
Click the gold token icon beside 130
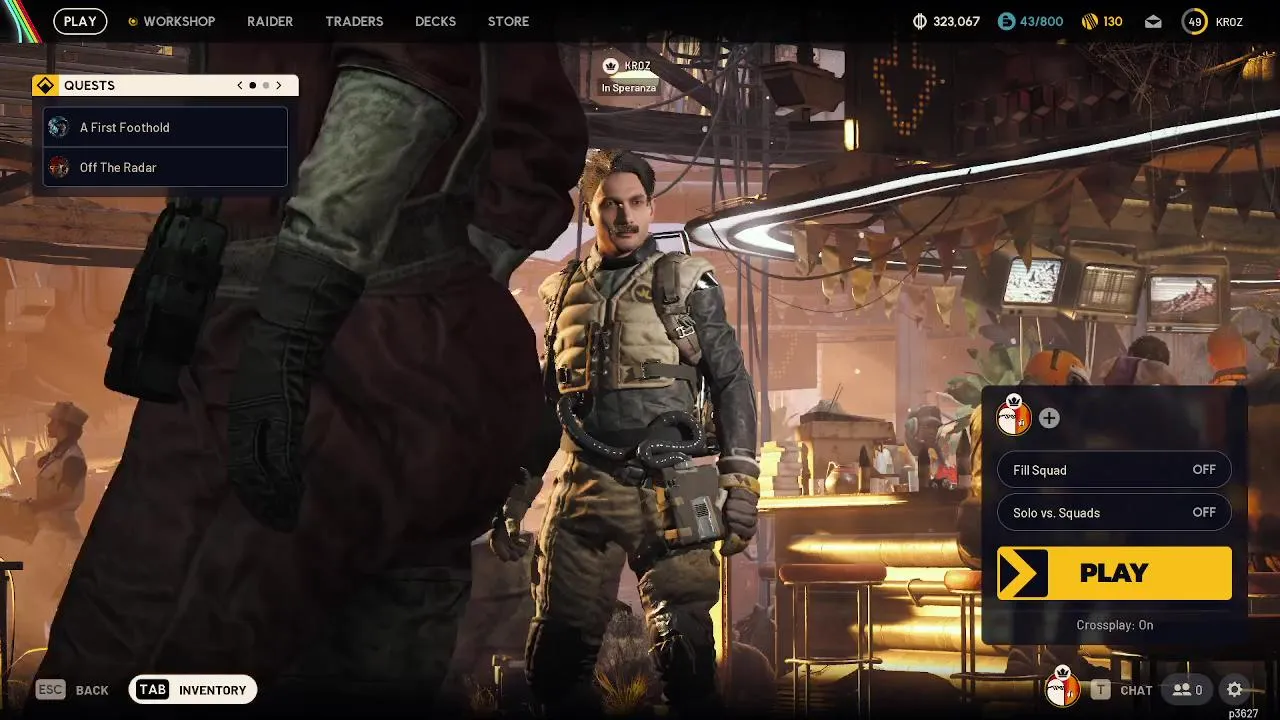[1090, 21]
